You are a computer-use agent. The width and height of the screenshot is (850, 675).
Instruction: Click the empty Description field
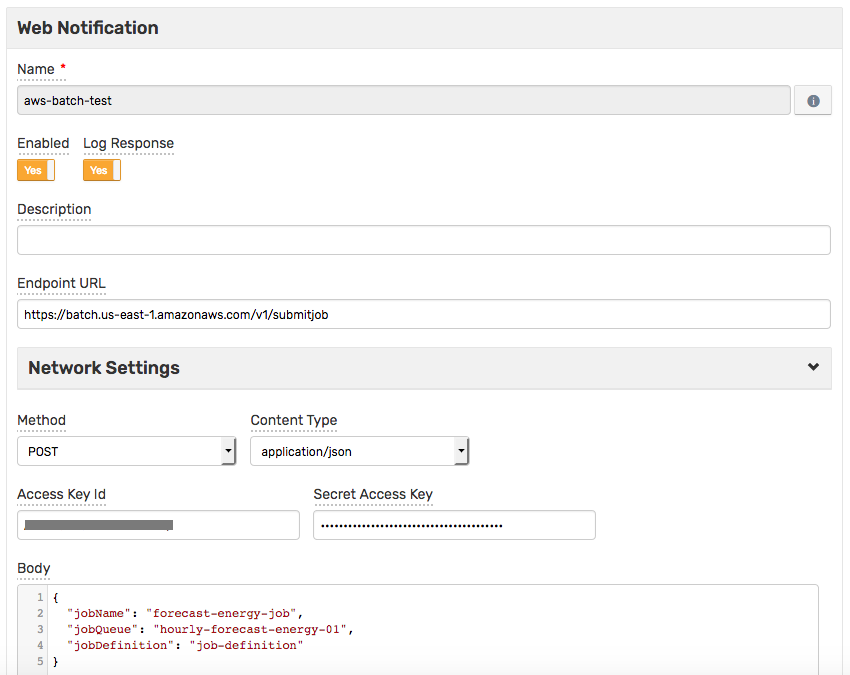pyautogui.click(x=423, y=240)
